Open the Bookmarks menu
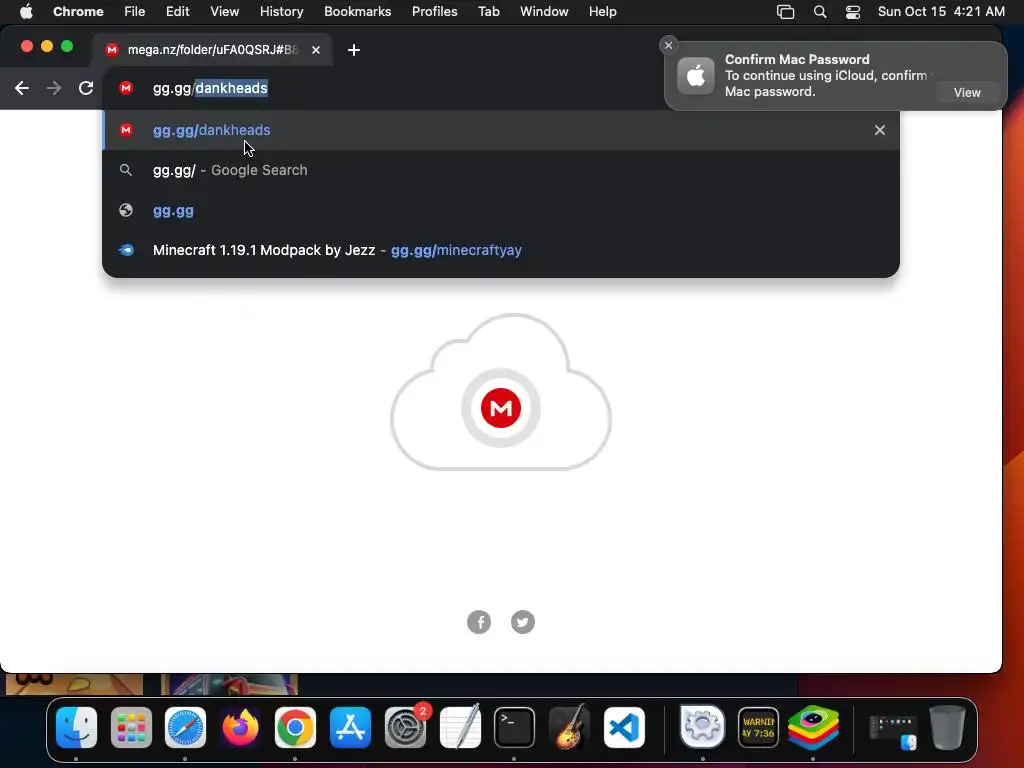Screen dimensions: 1024x768 pyautogui.click(x=358, y=12)
